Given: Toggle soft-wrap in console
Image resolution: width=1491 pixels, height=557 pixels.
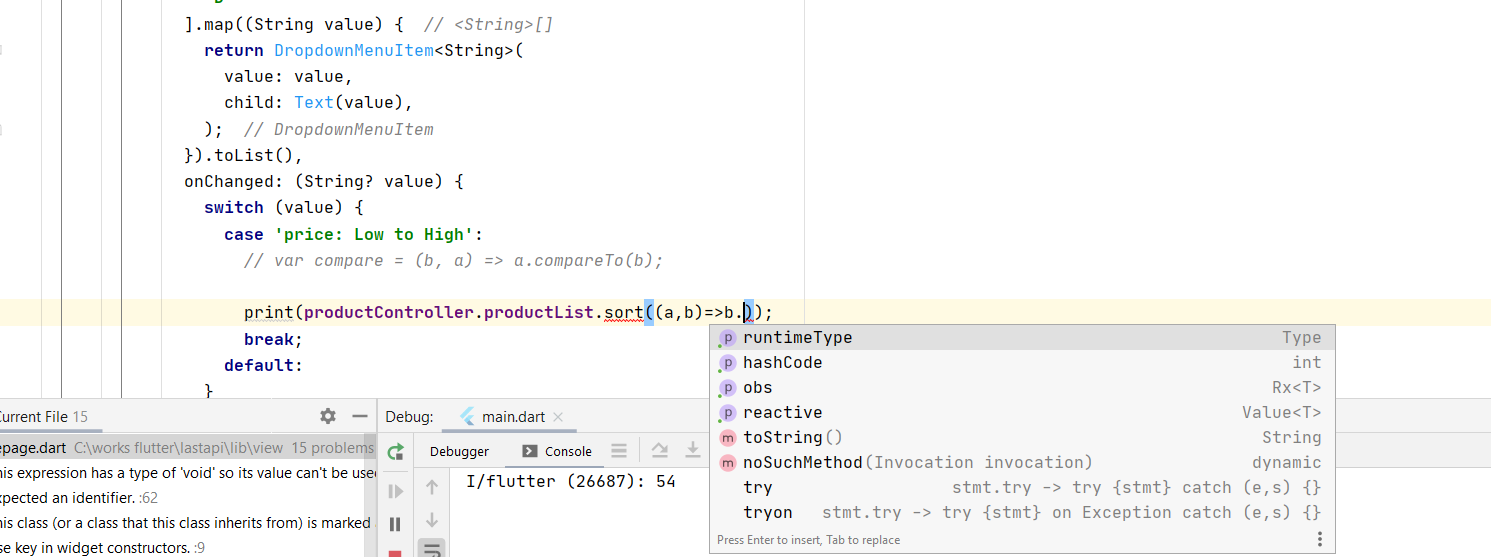Looking at the screenshot, I should (x=432, y=549).
